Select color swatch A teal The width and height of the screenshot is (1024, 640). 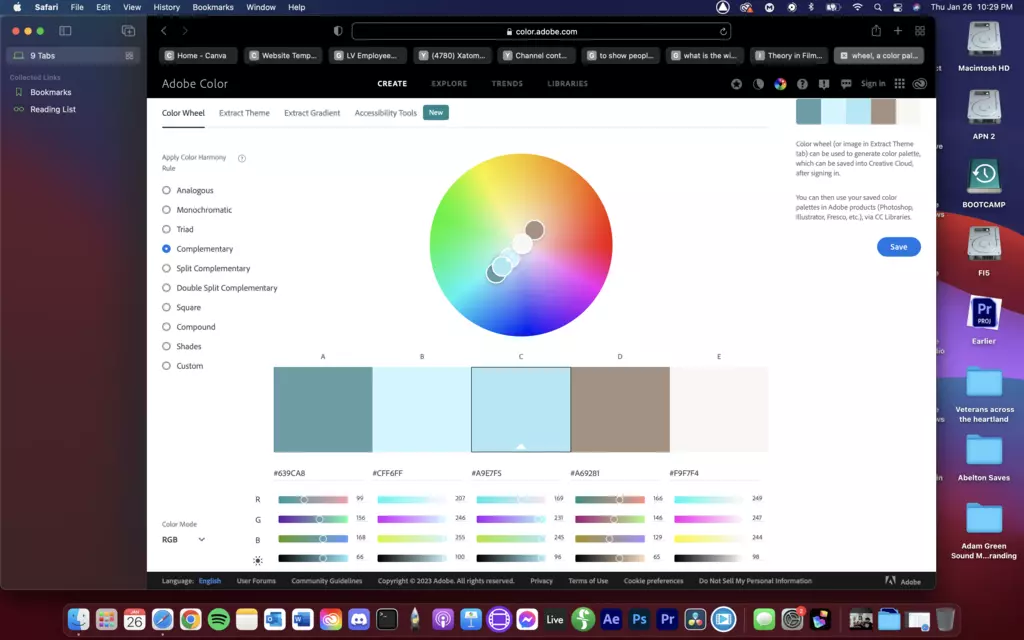click(323, 409)
